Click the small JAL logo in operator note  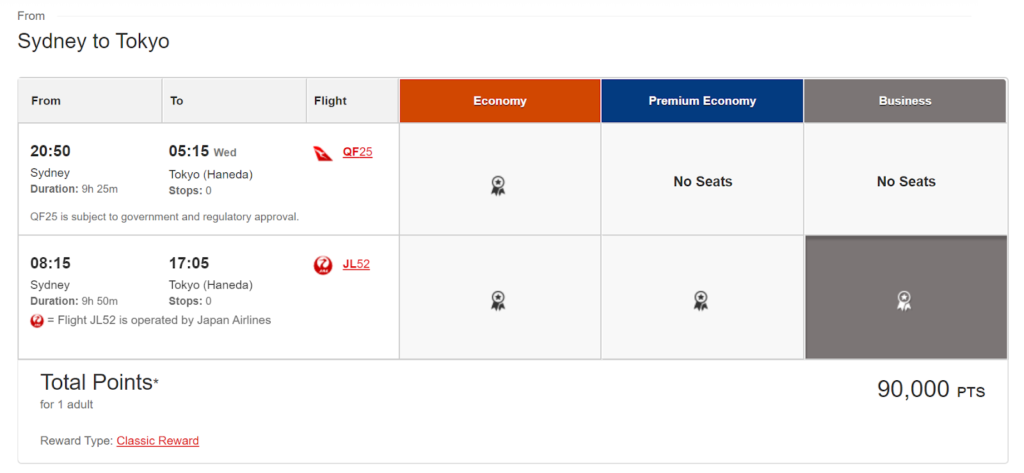point(37,321)
